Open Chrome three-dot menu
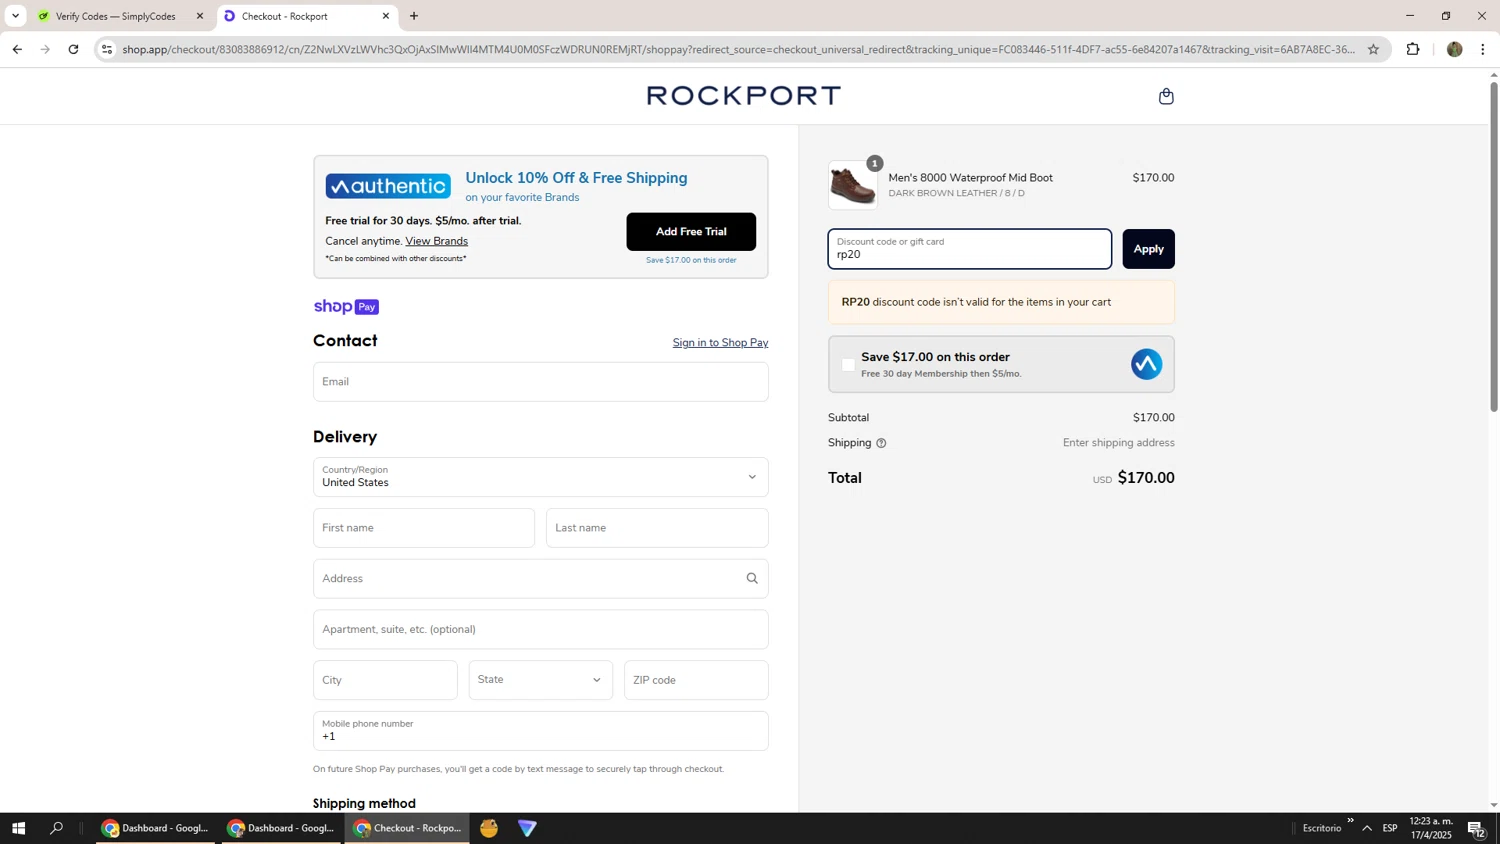1500x844 pixels. 1483,49
